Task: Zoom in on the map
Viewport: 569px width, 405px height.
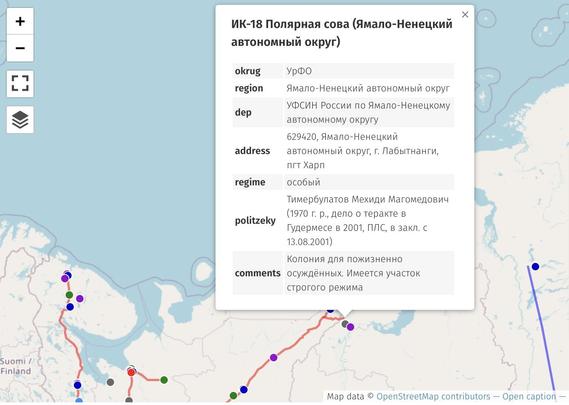Action: [20, 21]
